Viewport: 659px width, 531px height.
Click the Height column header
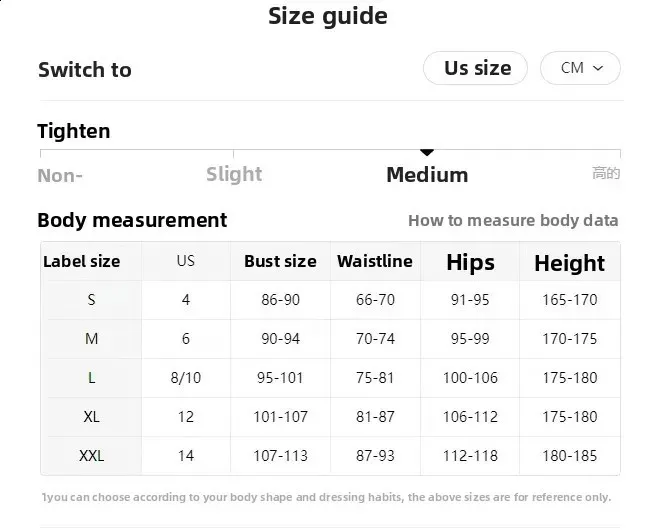pos(569,263)
